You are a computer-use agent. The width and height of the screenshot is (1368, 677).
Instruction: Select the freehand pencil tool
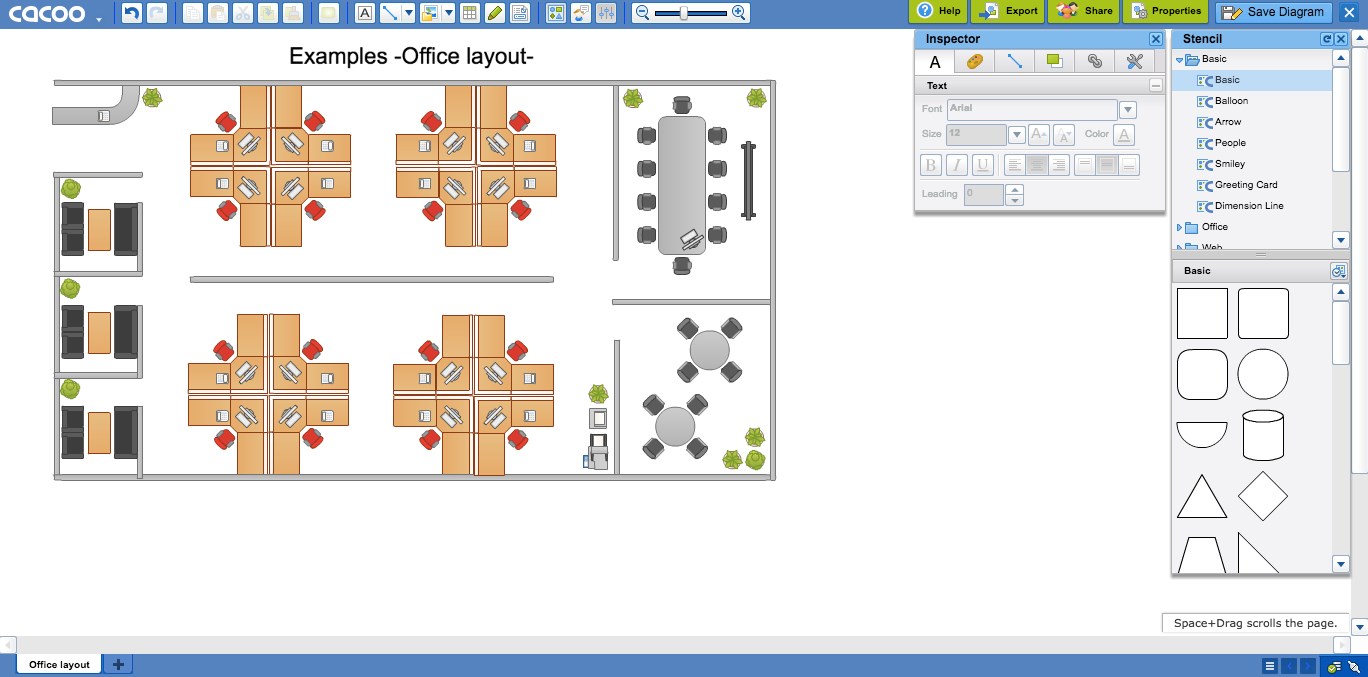pos(495,13)
